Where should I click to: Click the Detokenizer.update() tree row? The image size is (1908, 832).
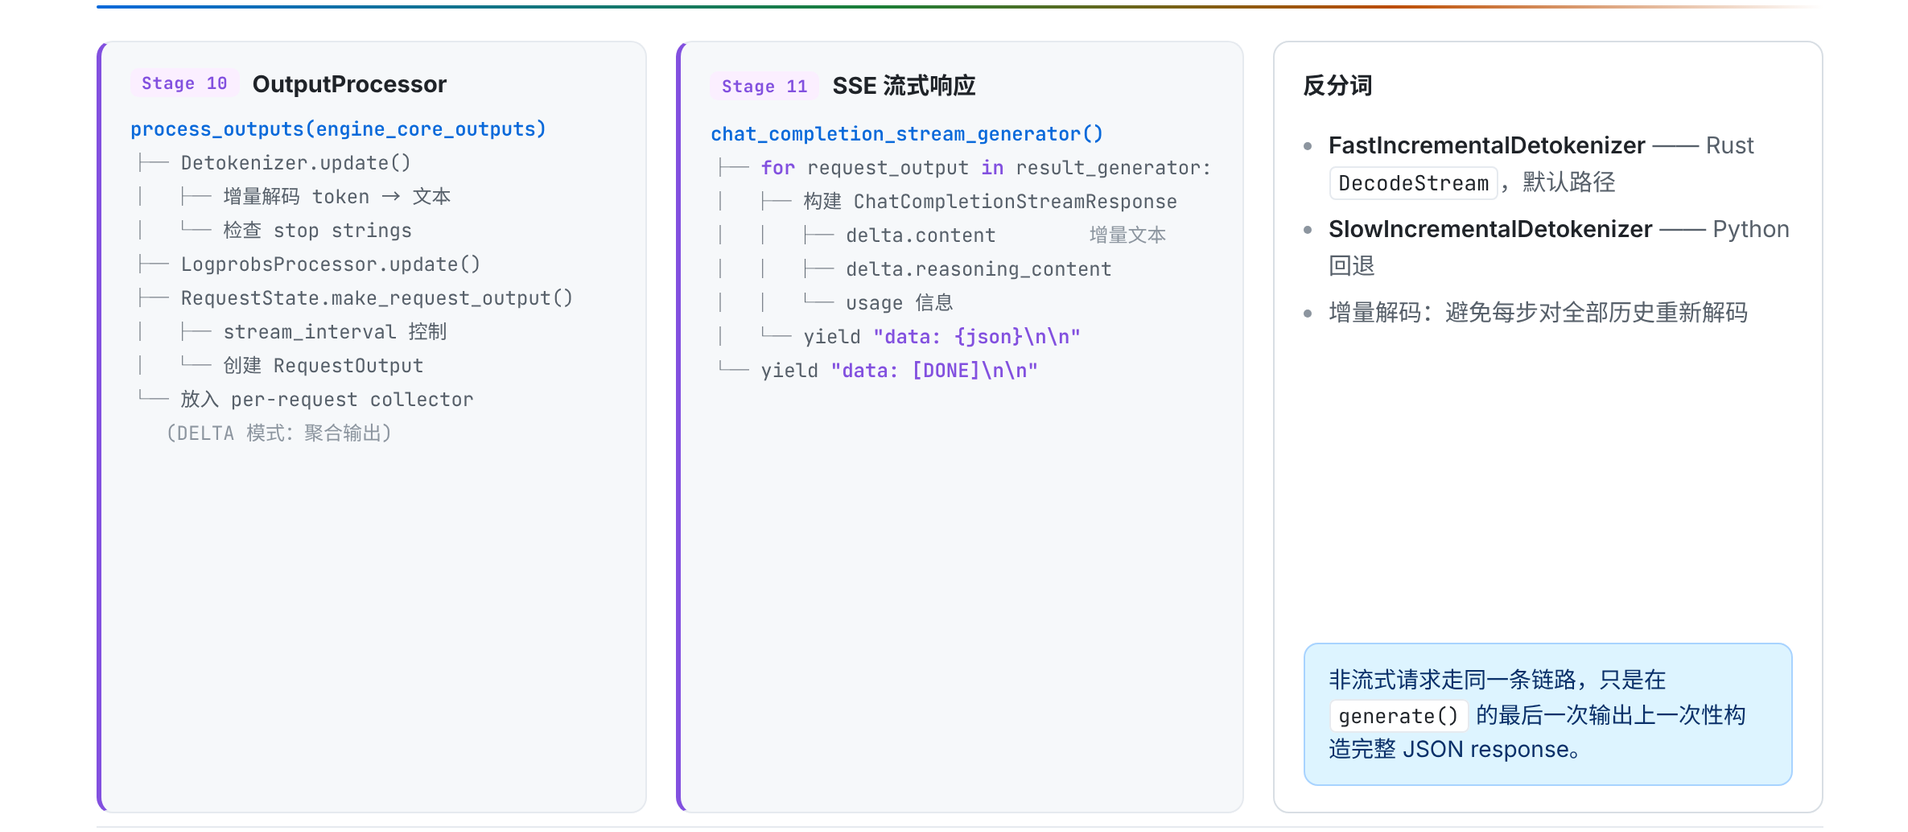(x=295, y=163)
